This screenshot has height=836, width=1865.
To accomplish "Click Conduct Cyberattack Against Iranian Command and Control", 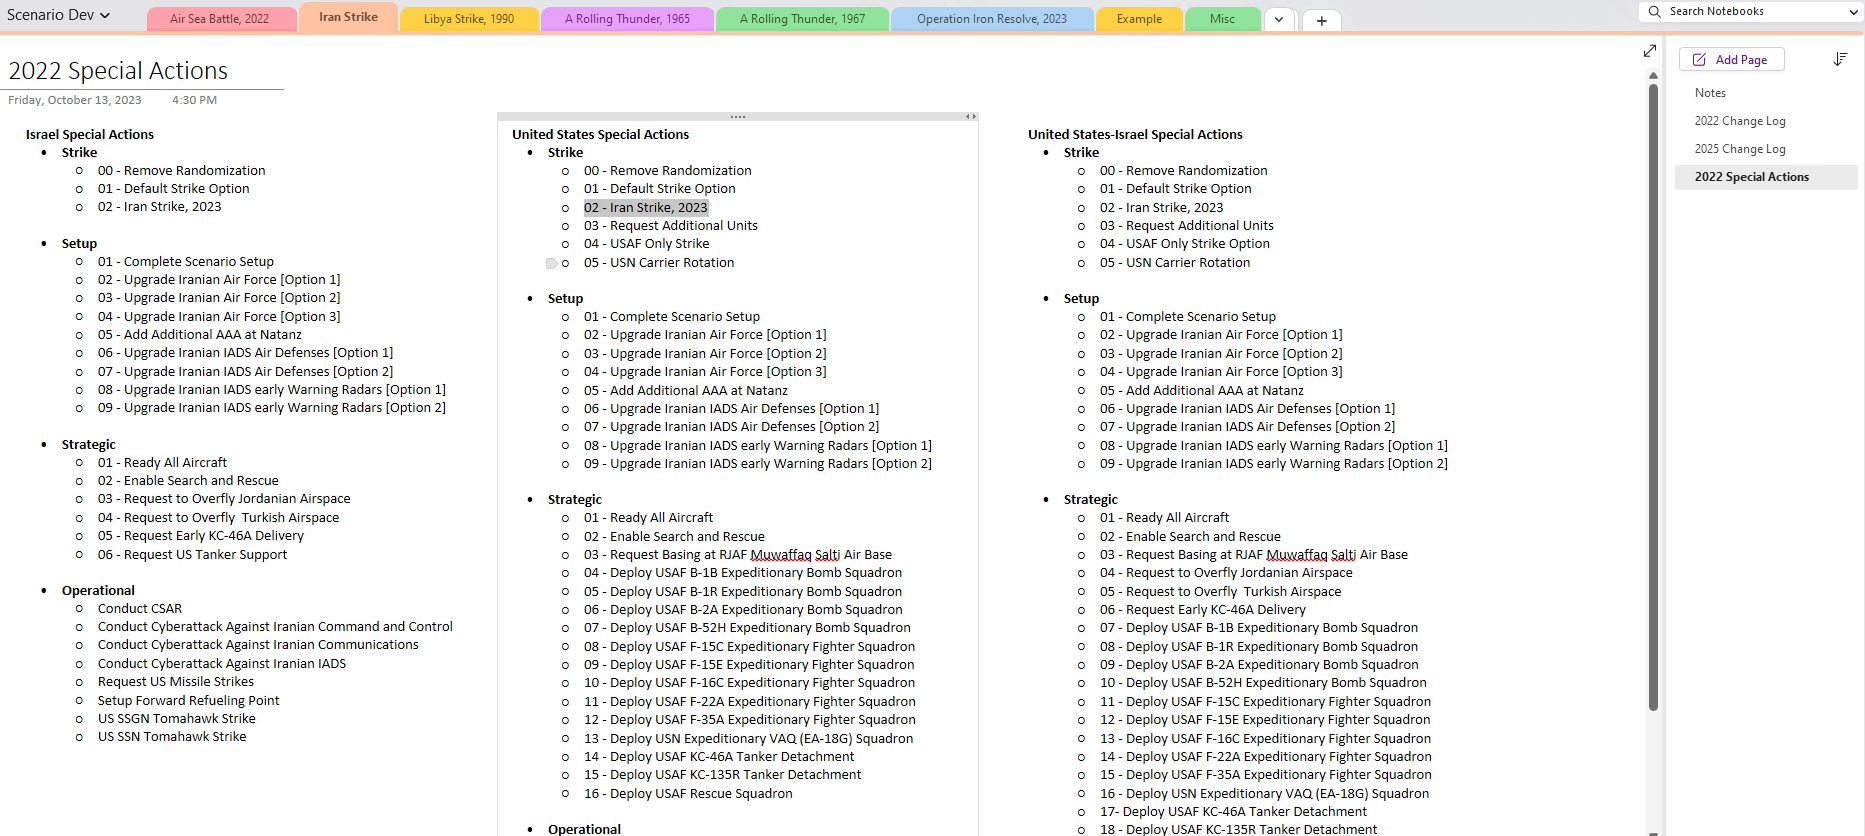I will 275,627.
